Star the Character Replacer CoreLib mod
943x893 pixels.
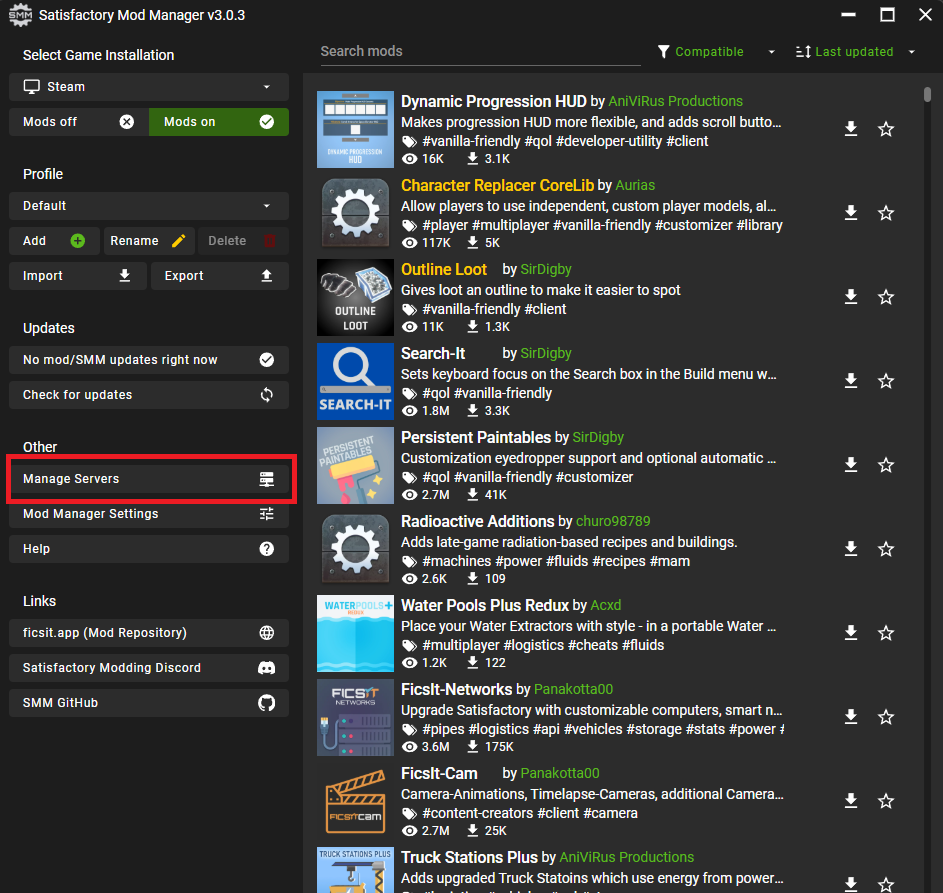click(x=886, y=213)
